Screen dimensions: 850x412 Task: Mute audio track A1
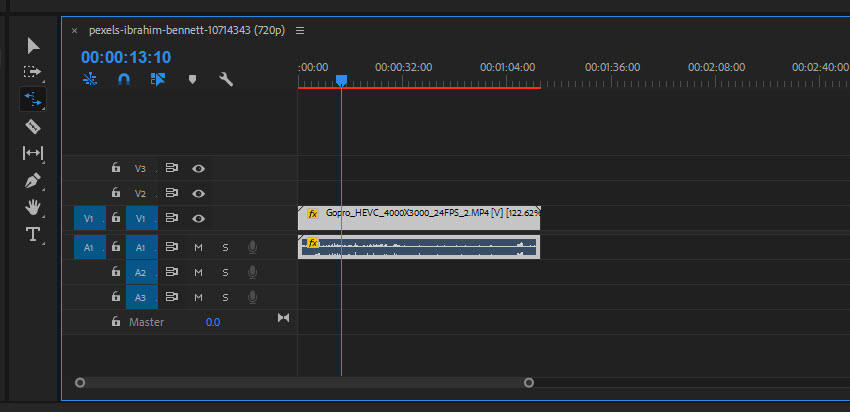198,247
